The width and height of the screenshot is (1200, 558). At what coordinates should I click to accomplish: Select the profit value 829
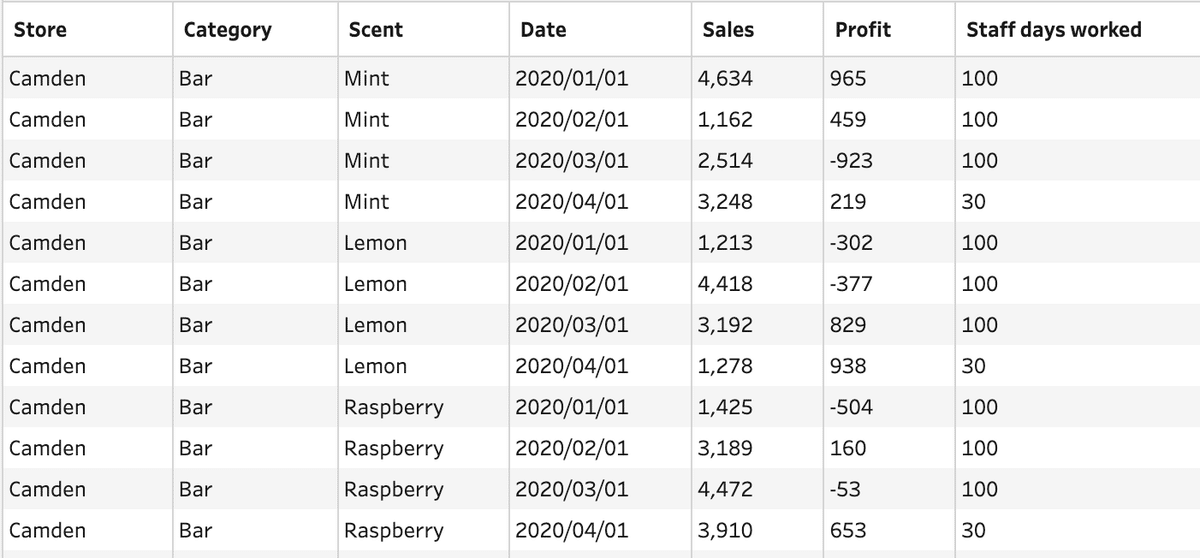(848, 325)
